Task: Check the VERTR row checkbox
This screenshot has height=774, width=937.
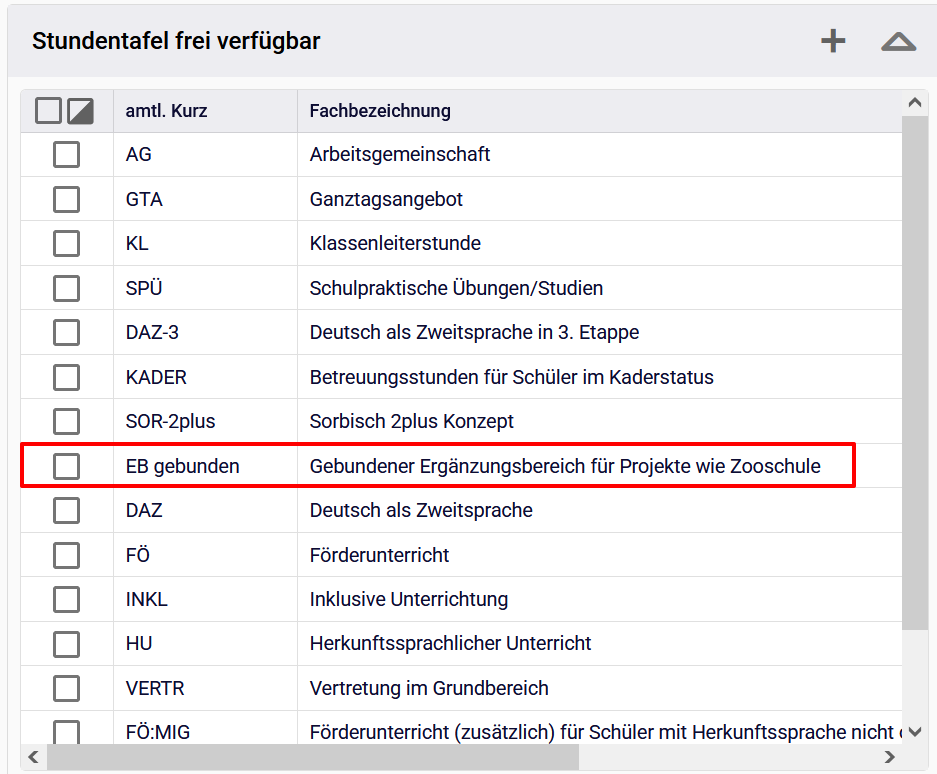Action: click(66, 688)
